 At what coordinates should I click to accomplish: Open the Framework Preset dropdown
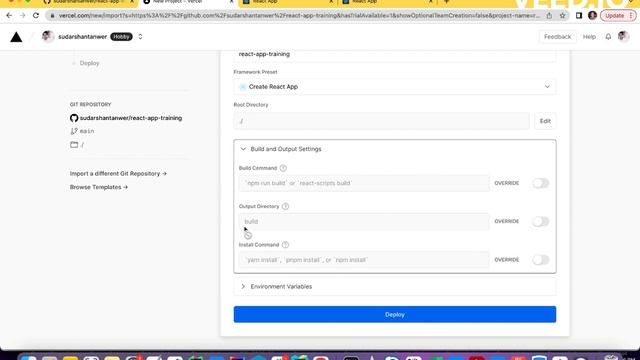point(395,87)
